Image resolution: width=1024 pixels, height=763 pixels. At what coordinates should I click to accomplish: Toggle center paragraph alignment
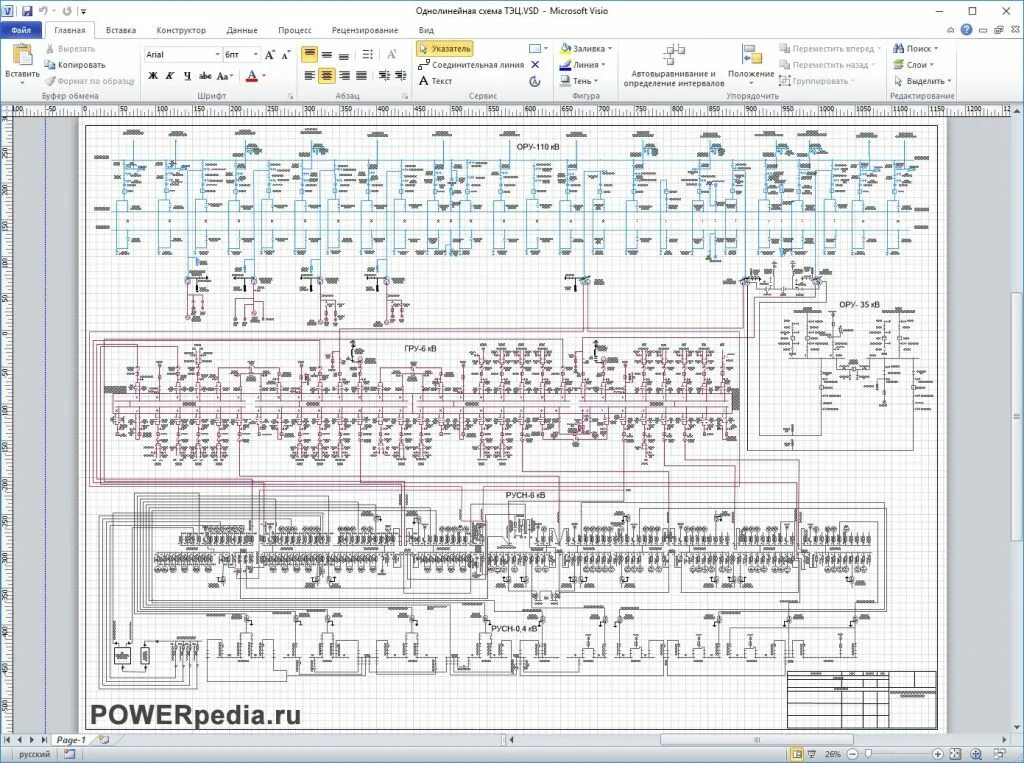327,76
